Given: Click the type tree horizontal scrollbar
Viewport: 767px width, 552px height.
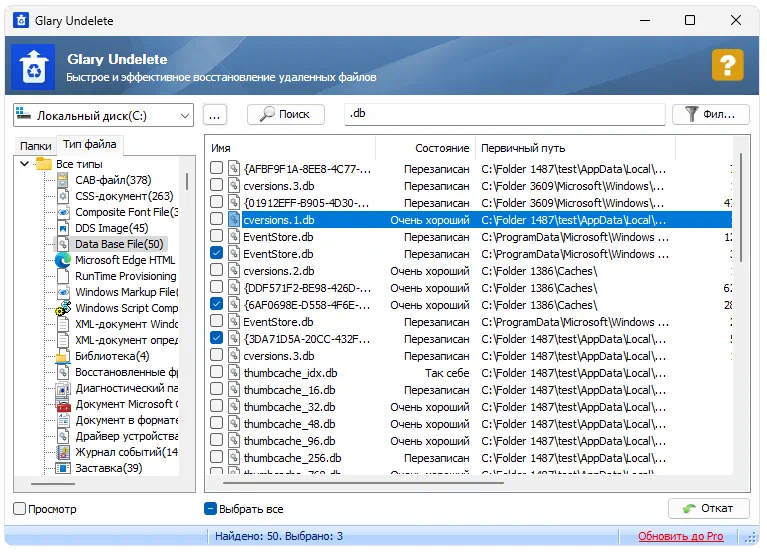Looking at the screenshot, I should pos(53,484).
